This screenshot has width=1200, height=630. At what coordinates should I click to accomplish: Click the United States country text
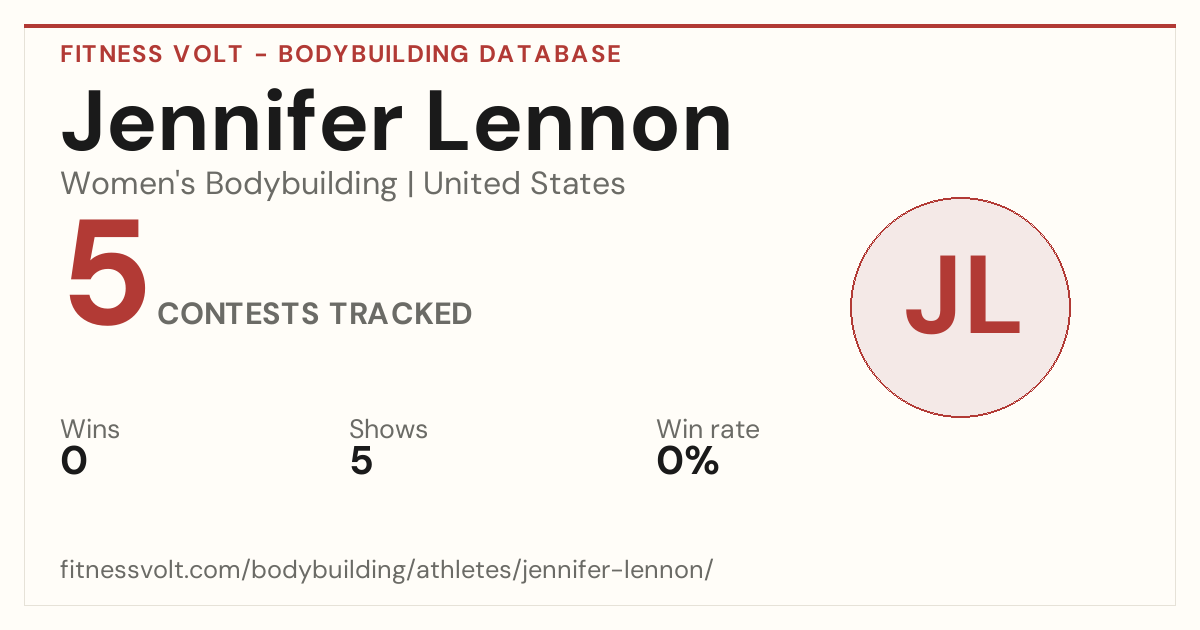pyautogui.click(x=524, y=184)
